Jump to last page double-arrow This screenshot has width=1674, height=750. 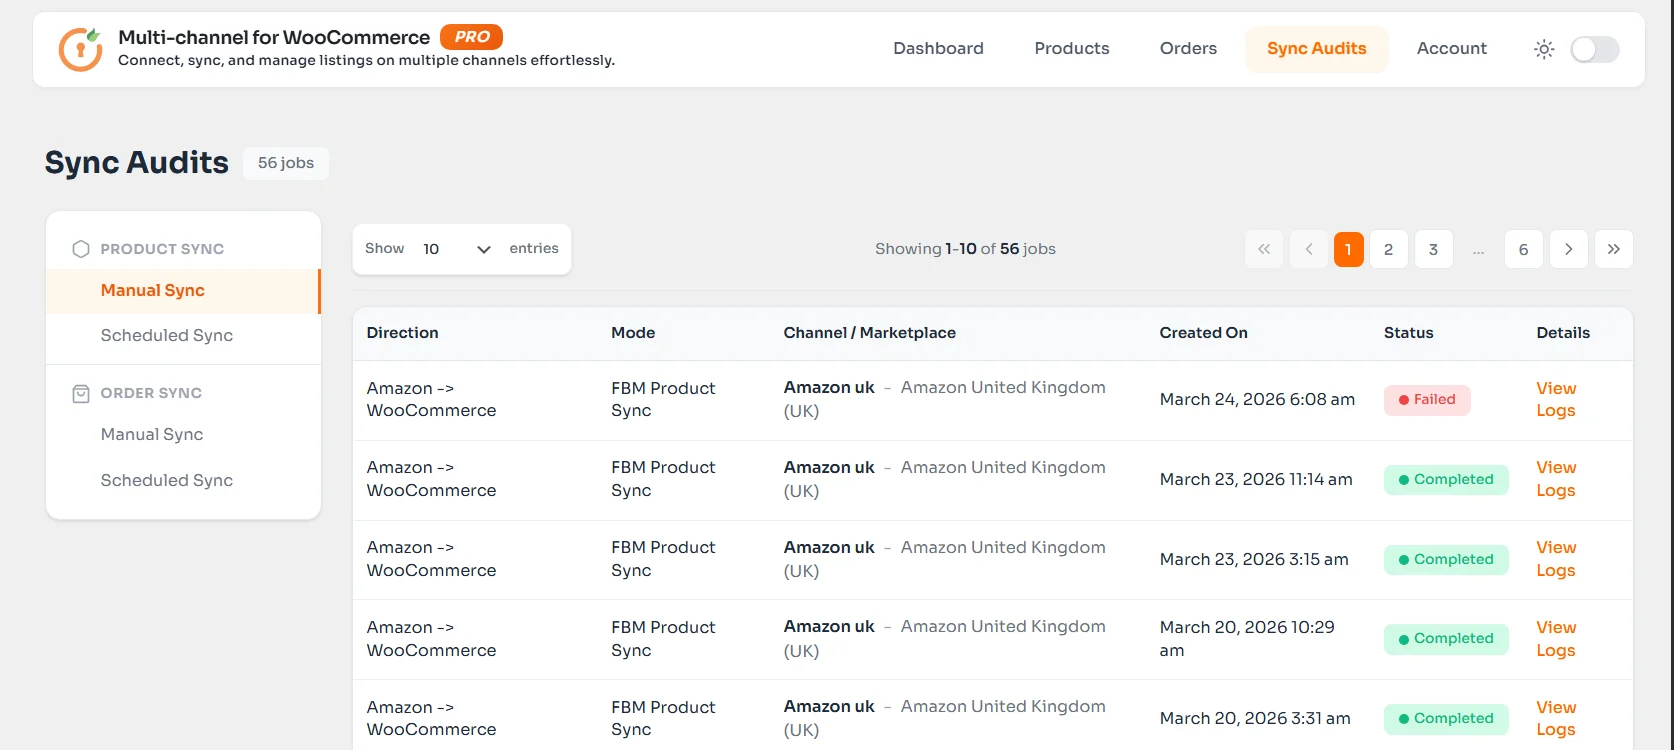[1613, 249]
